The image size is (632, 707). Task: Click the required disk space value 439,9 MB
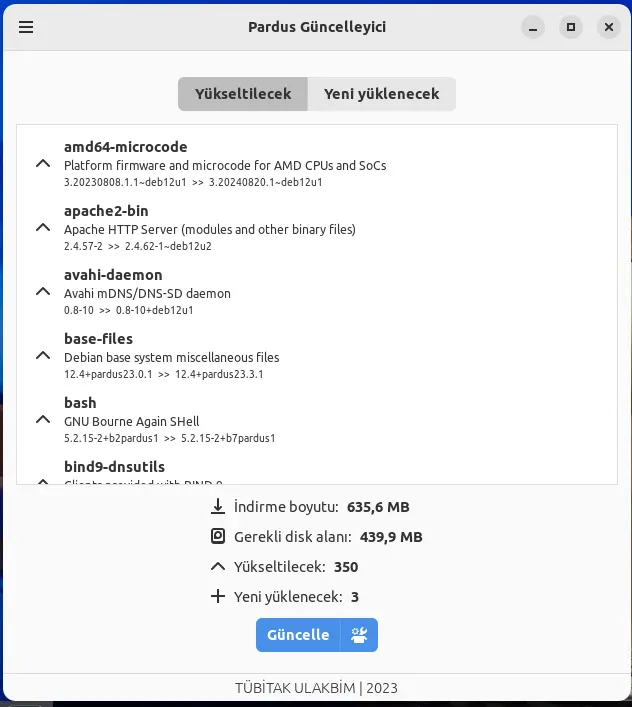pos(391,537)
